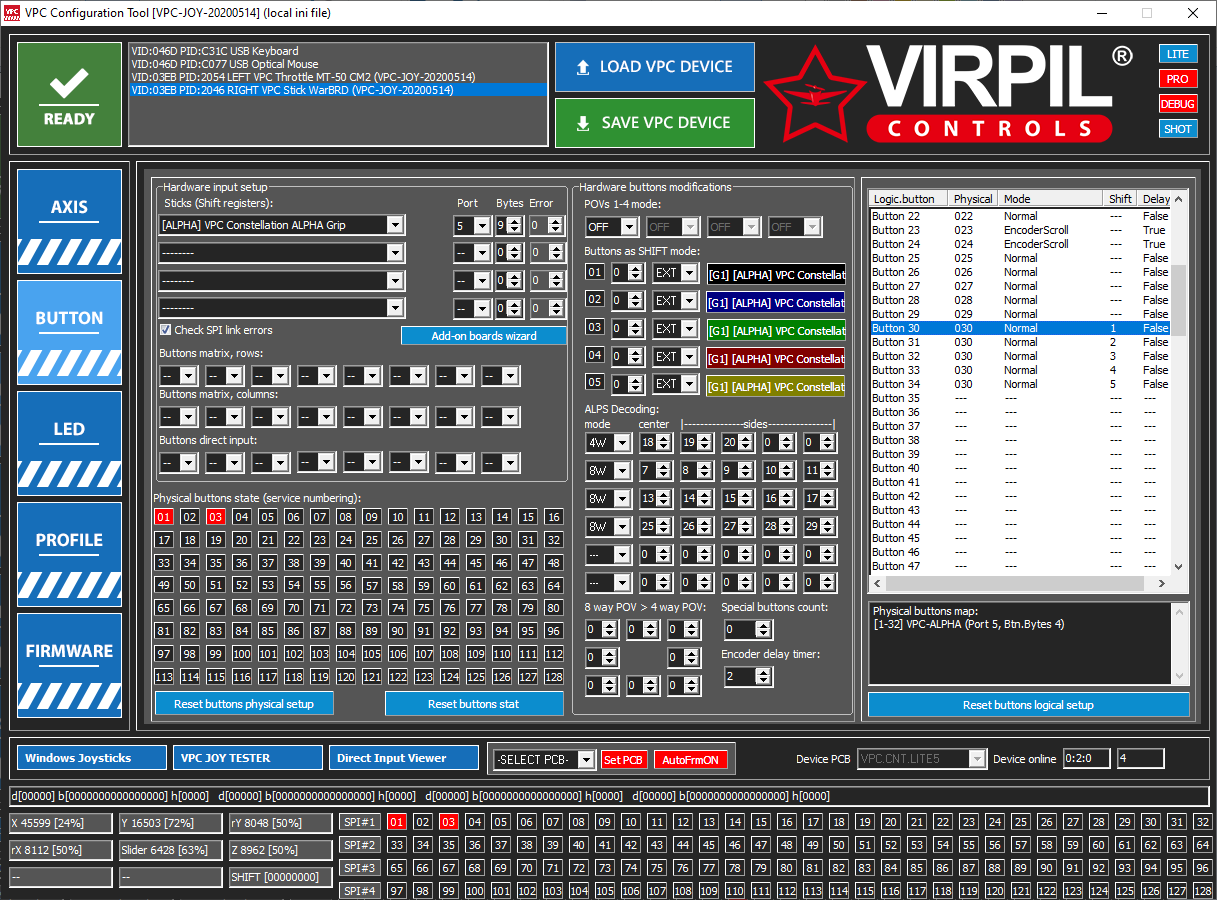The width and height of the screenshot is (1217, 900).
Task: Open the first Buttons matrix columns dropdown
Action: pyautogui.click(x=178, y=417)
